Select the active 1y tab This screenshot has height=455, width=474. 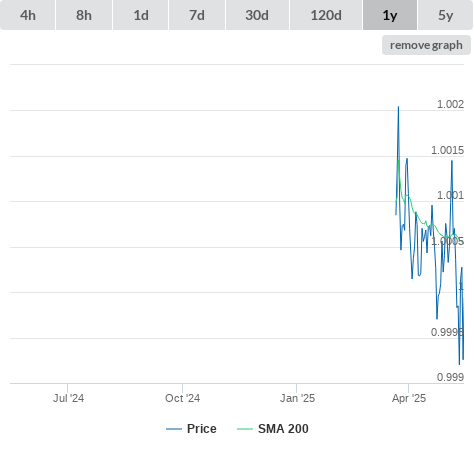(x=390, y=15)
